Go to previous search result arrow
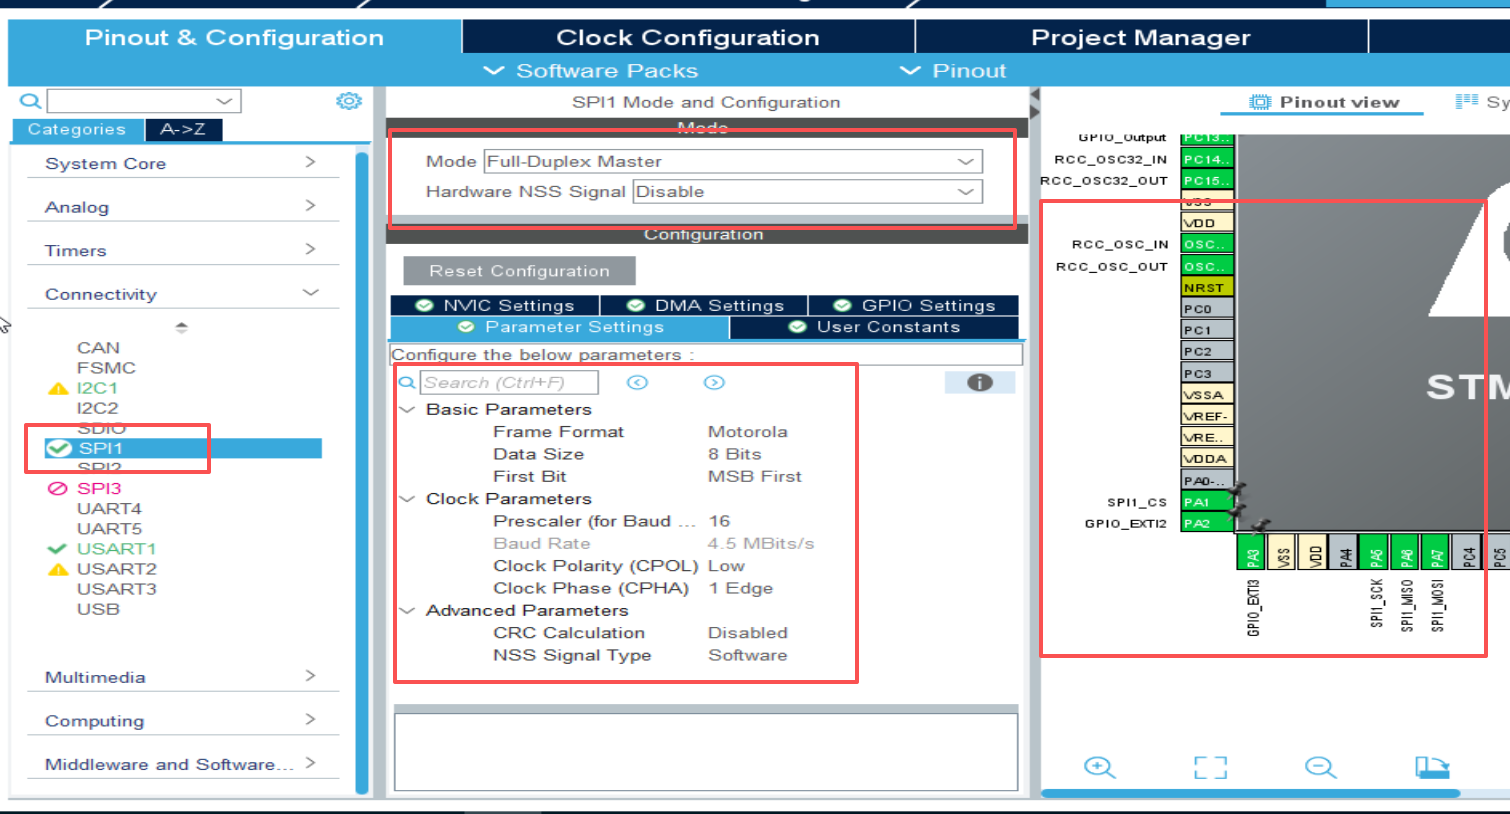 pos(637,382)
